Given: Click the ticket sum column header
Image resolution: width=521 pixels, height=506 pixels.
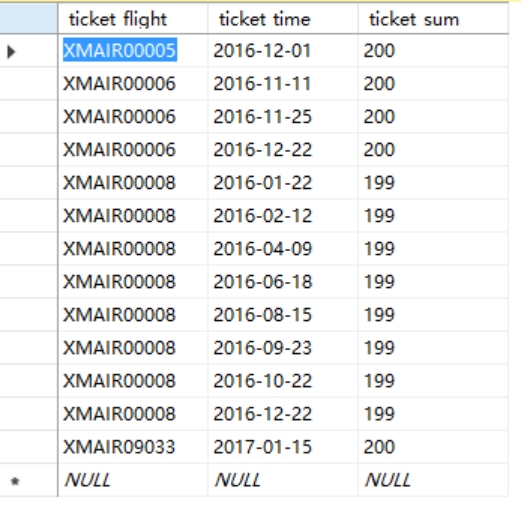Looking at the screenshot, I should pos(433,19).
